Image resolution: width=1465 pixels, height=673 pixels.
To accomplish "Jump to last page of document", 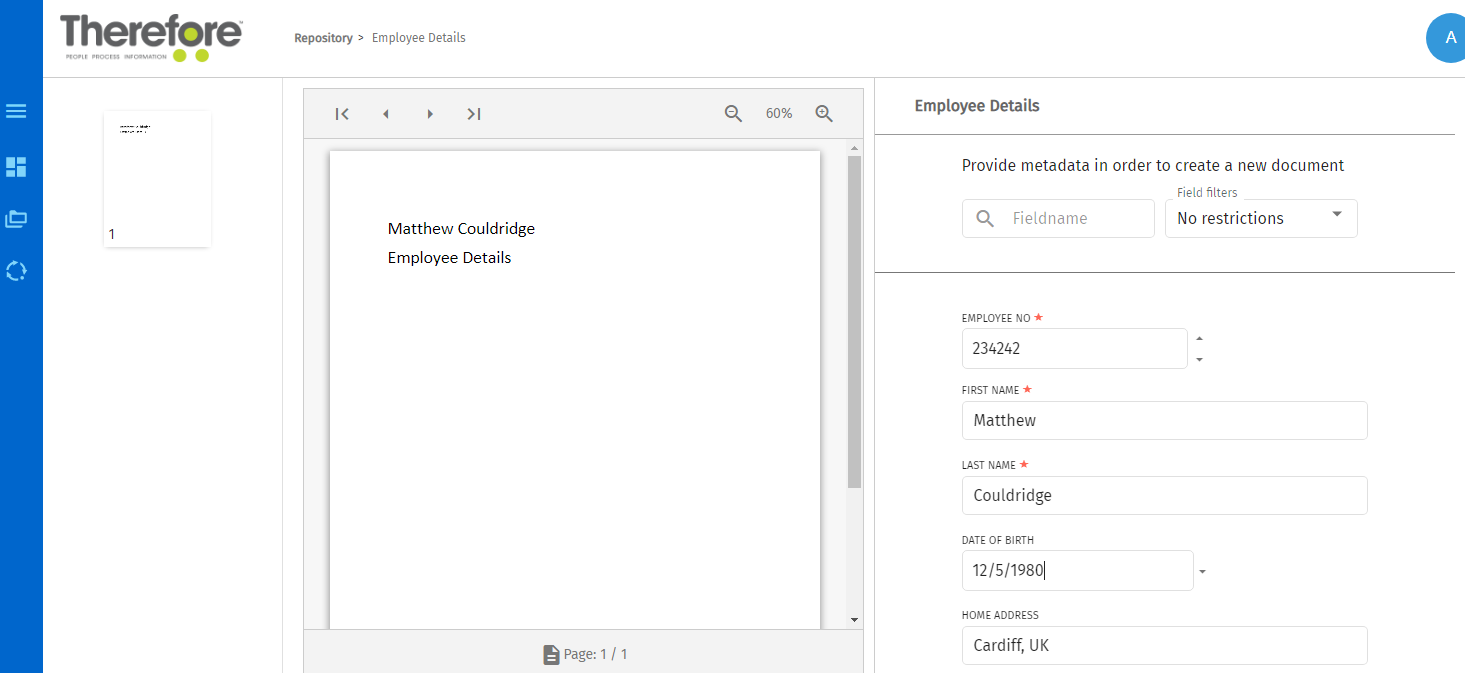I will (x=474, y=114).
